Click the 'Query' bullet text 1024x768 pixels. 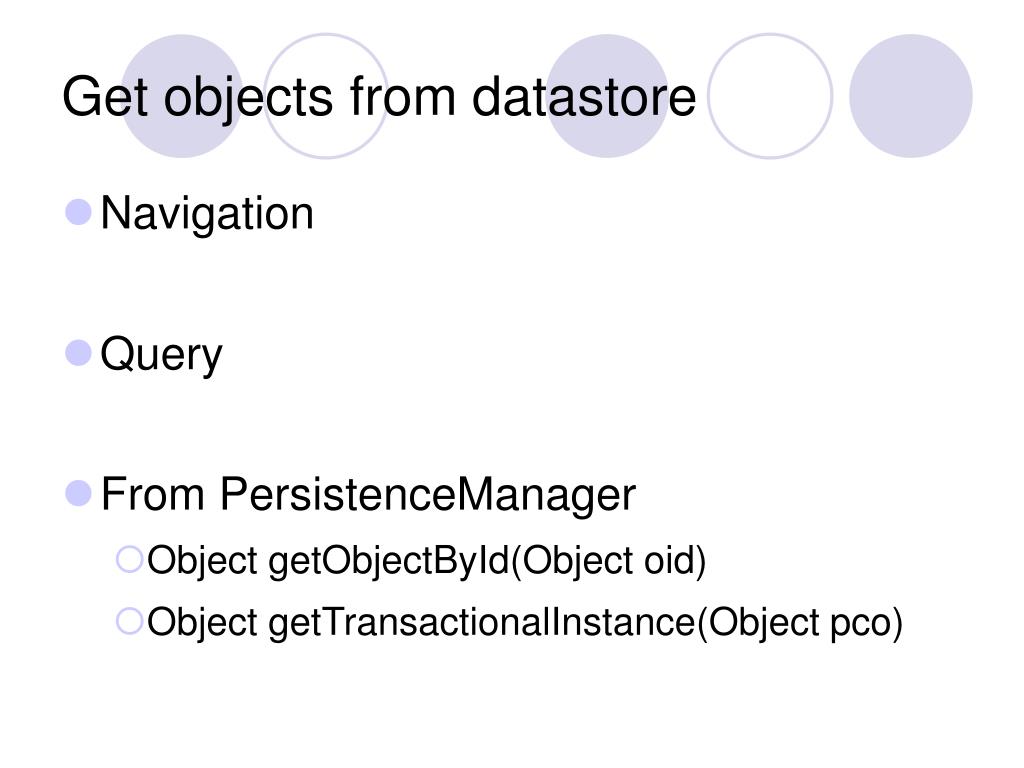(x=161, y=355)
